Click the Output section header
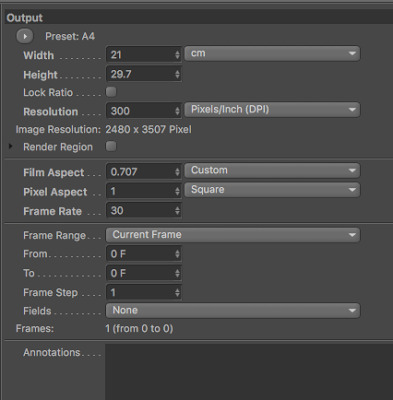Screen dimensions: 393x400 [199, 17]
